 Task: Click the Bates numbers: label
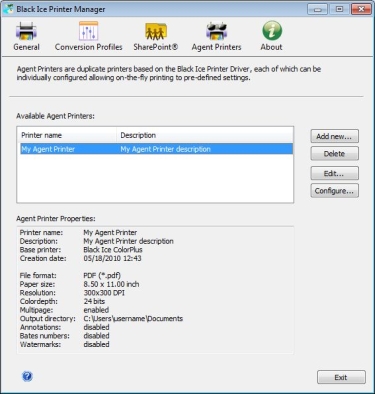pos(45,336)
